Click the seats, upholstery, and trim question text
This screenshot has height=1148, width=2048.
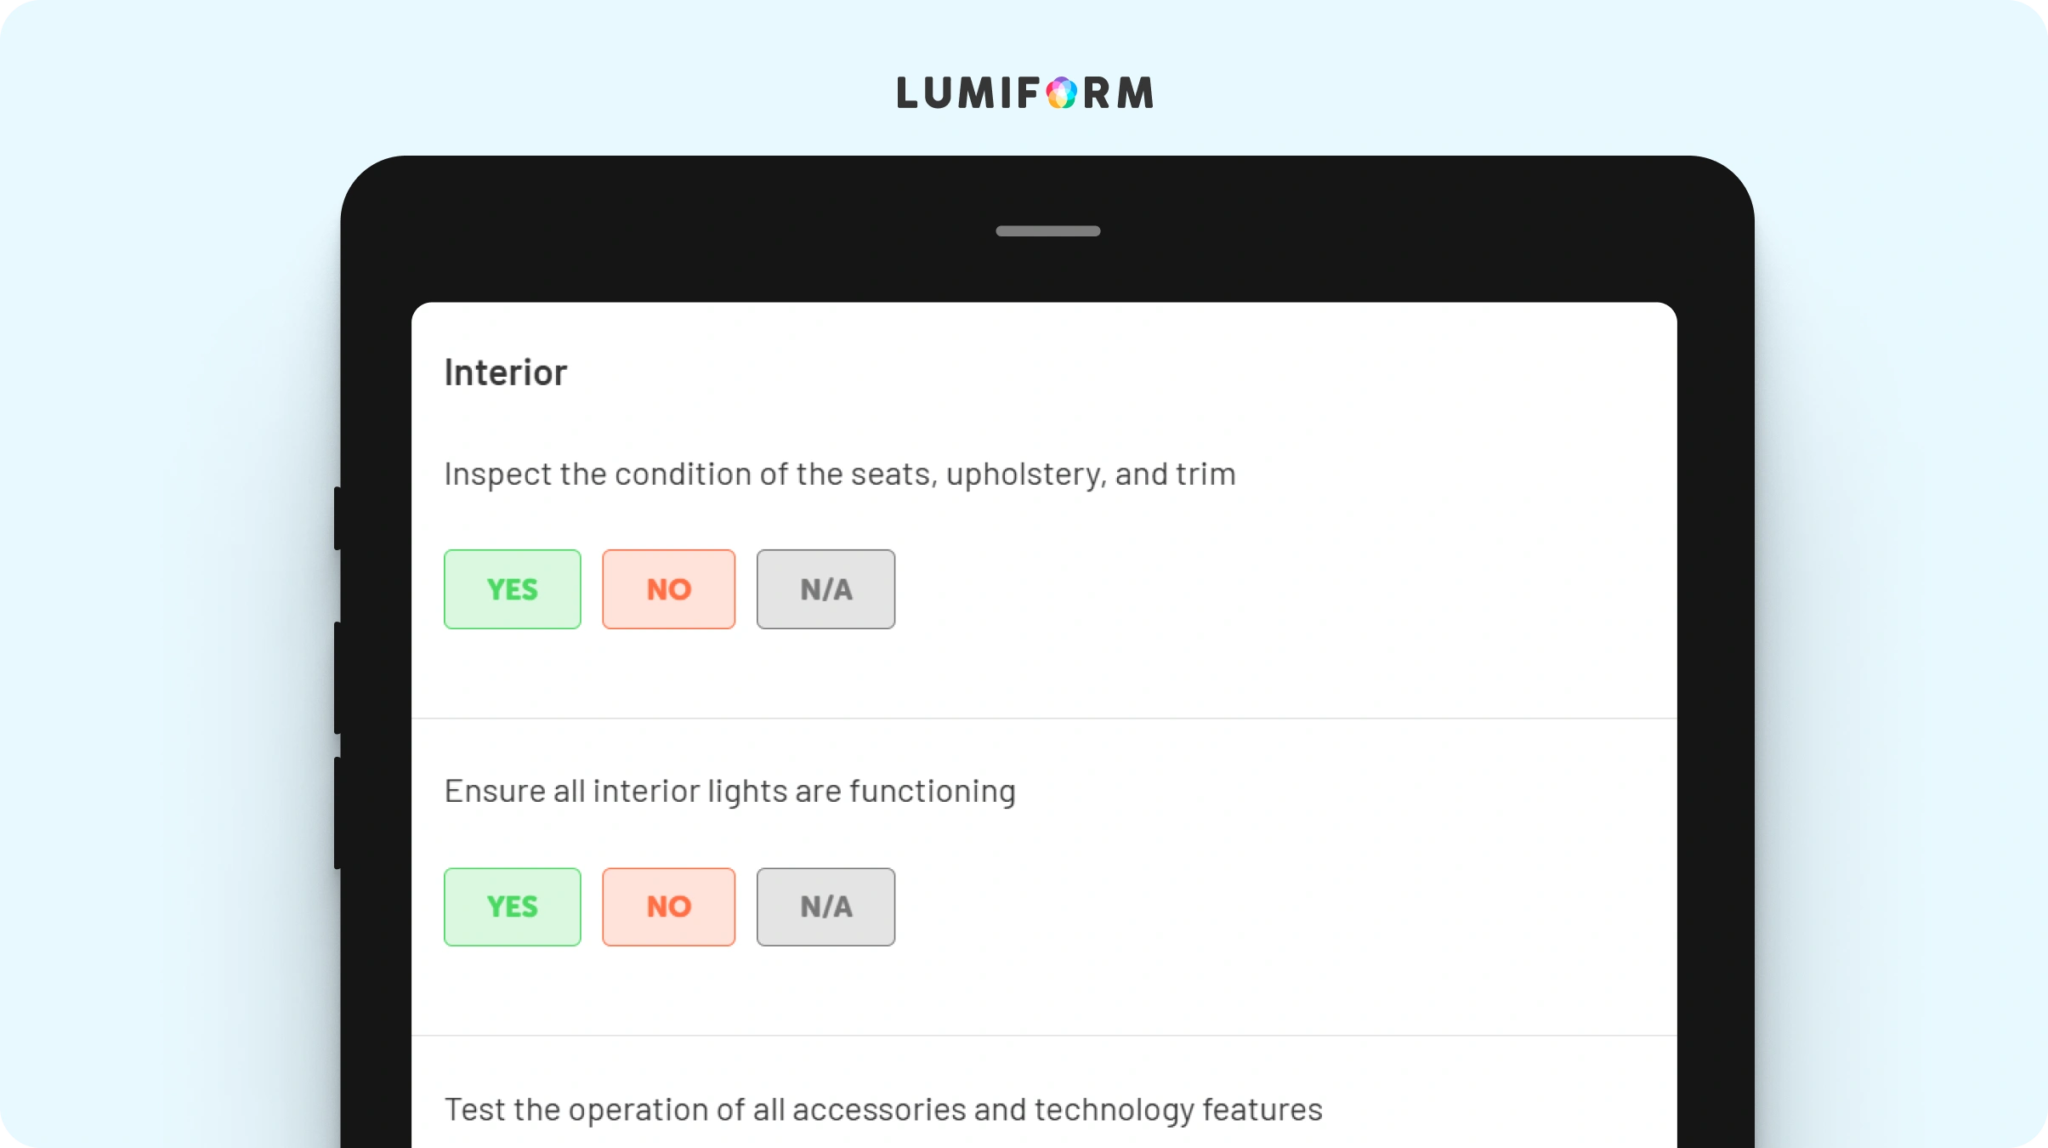pyautogui.click(x=840, y=474)
